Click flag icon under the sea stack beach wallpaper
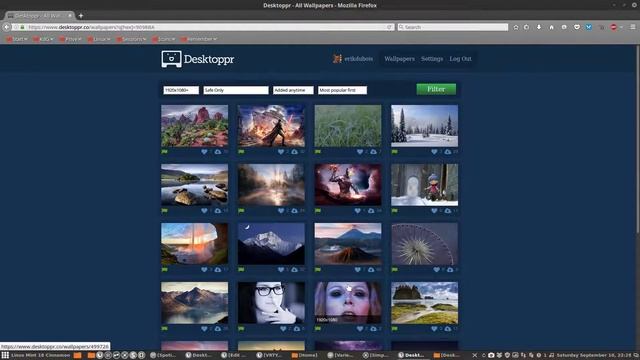The width and height of the screenshot is (640, 360). pyautogui.click(x=395, y=329)
